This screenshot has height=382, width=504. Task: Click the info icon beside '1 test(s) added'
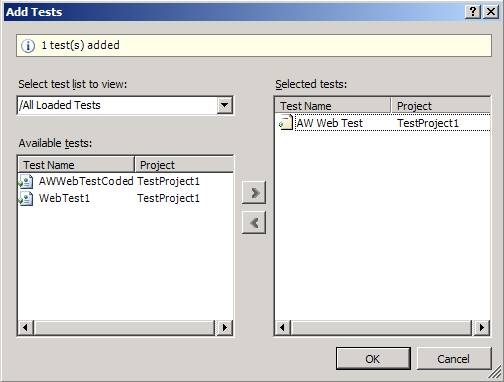[28, 45]
